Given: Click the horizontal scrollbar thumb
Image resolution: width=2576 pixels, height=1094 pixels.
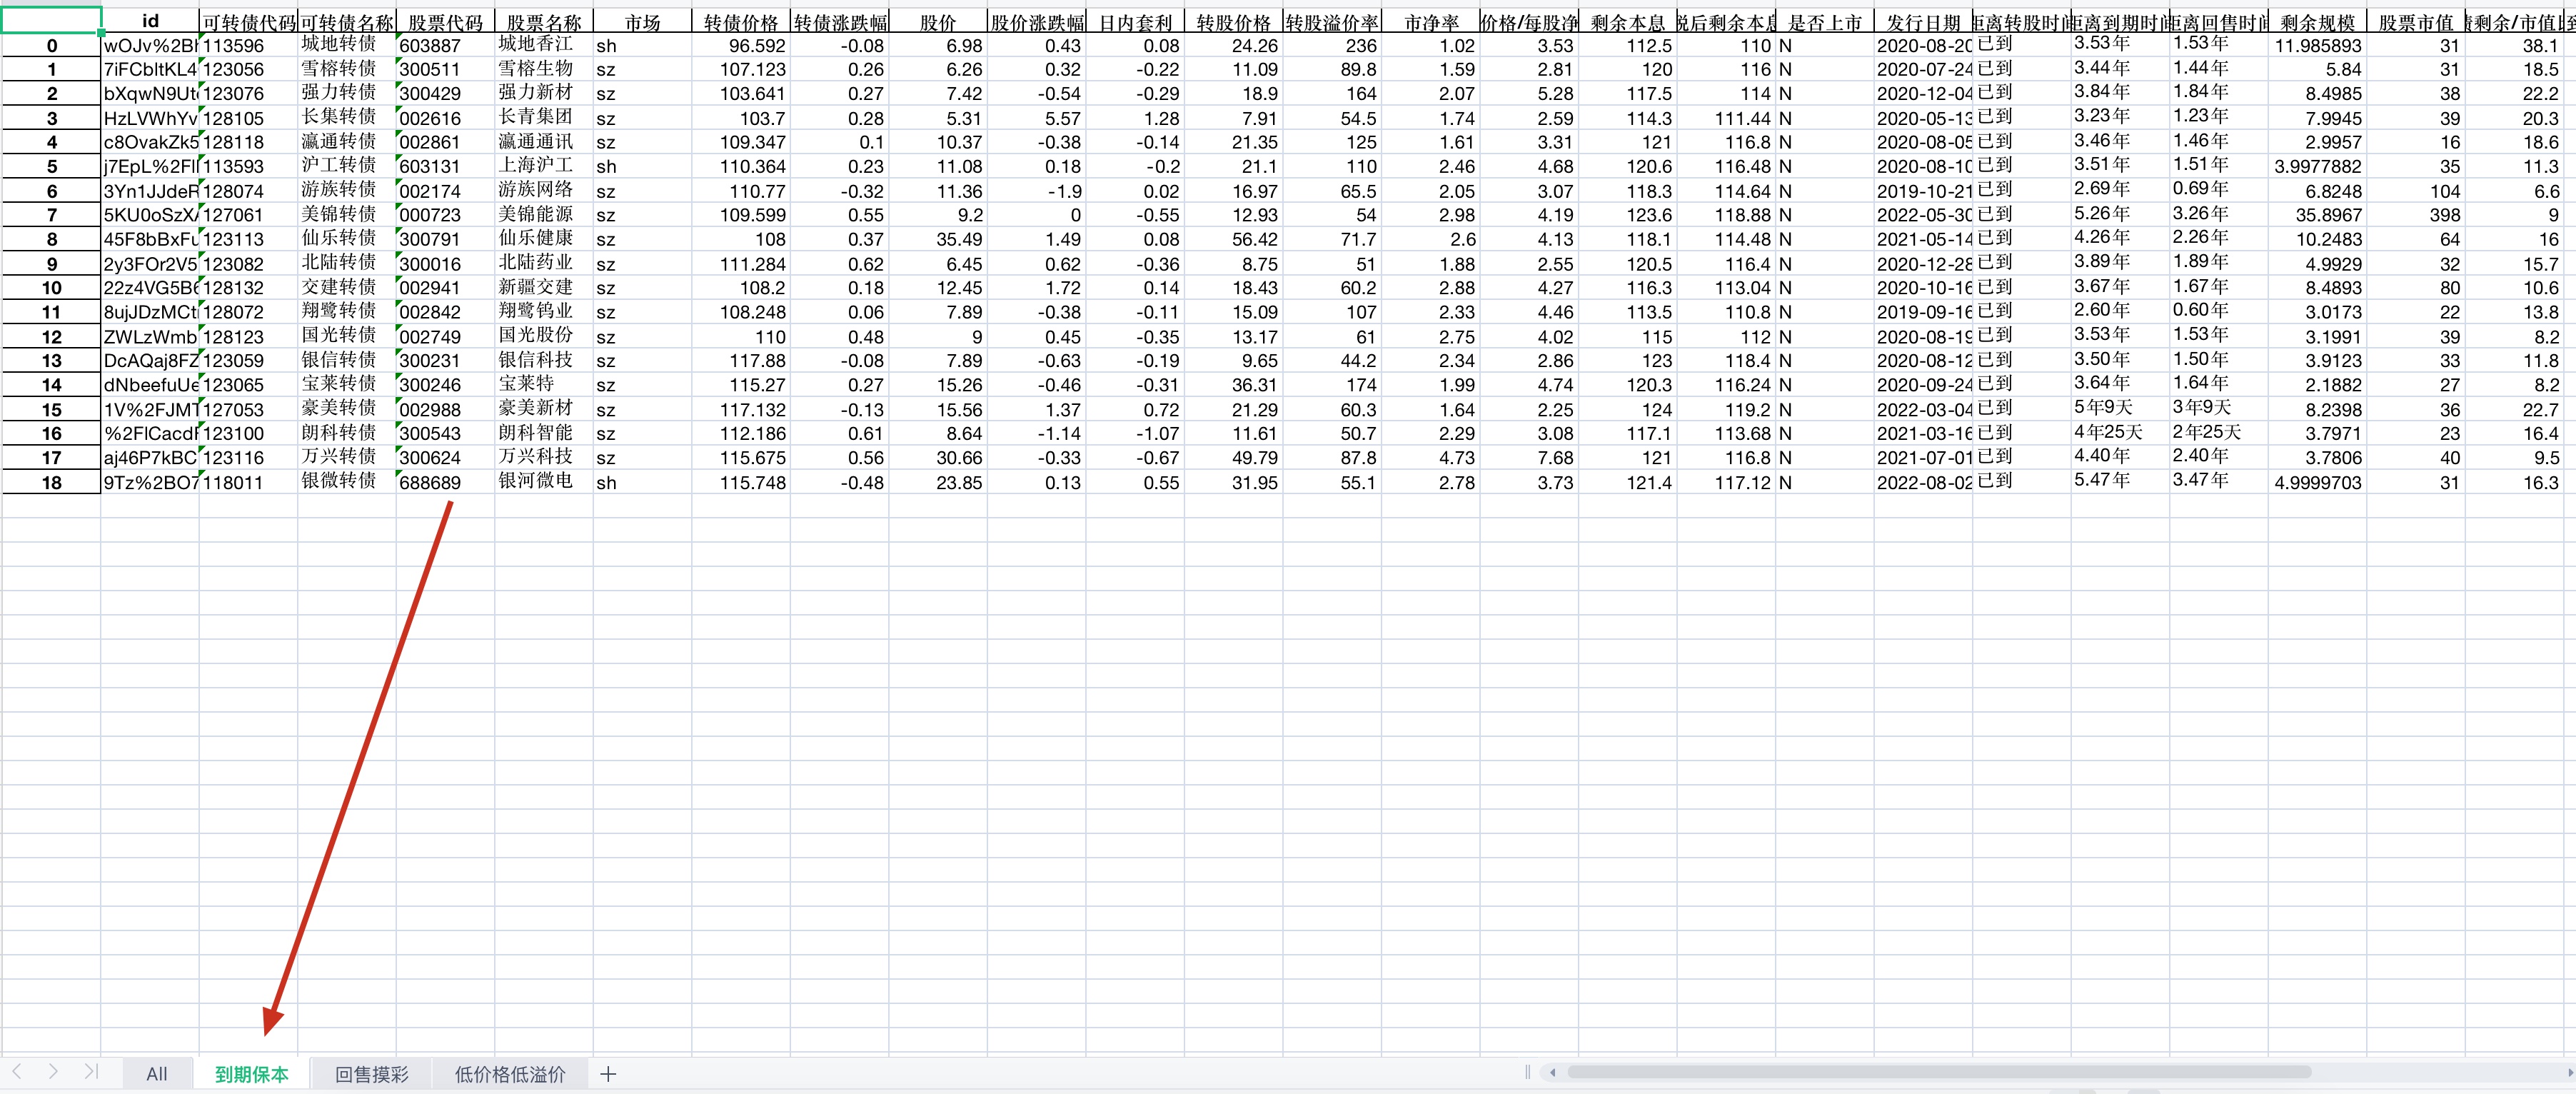Looking at the screenshot, I should pos(1940,1073).
